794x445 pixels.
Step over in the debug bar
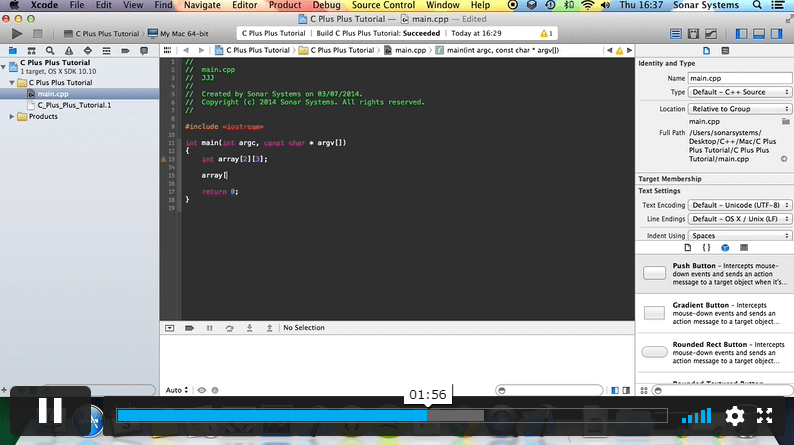coord(229,328)
